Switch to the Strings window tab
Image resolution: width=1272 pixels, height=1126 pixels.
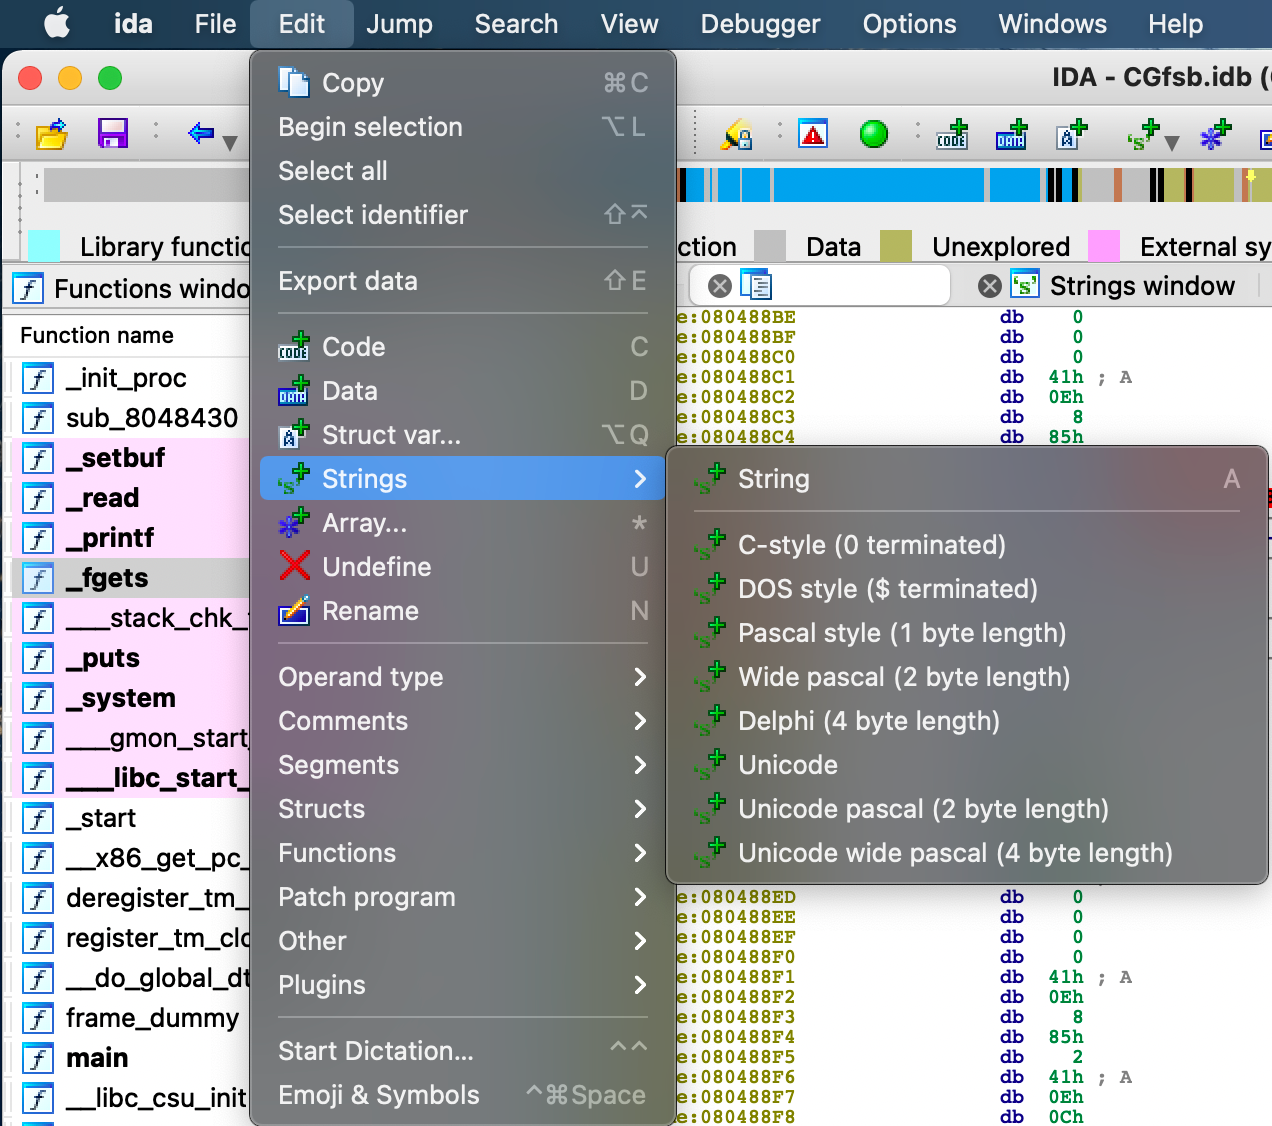[x=1142, y=286]
